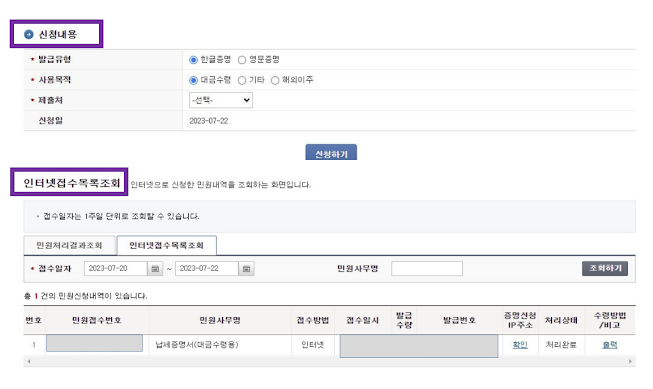Click the 처리완료 status cell
Image resolution: width=653 pixels, height=389 pixels.
[561, 345]
